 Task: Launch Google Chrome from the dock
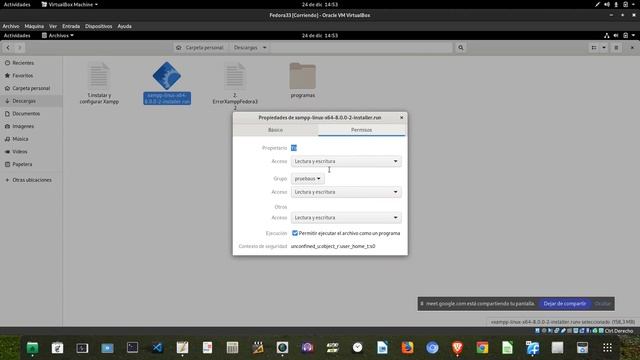coord(482,347)
